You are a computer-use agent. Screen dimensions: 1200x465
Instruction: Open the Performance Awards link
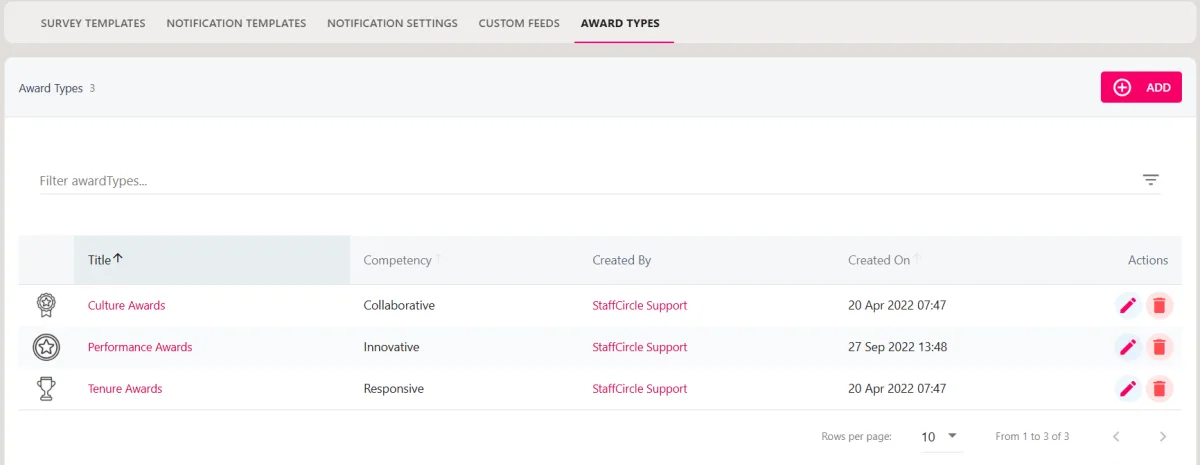click(x=140, y=347)
